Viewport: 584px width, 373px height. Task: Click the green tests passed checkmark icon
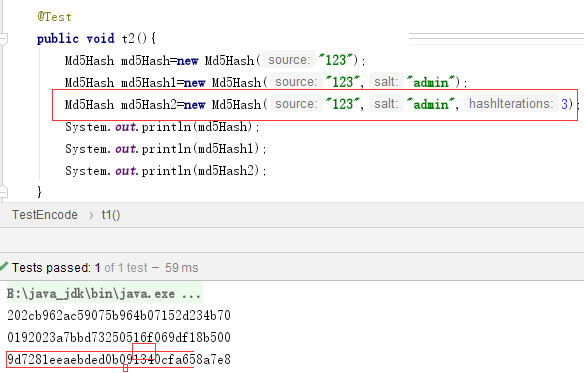pos(4,266)
